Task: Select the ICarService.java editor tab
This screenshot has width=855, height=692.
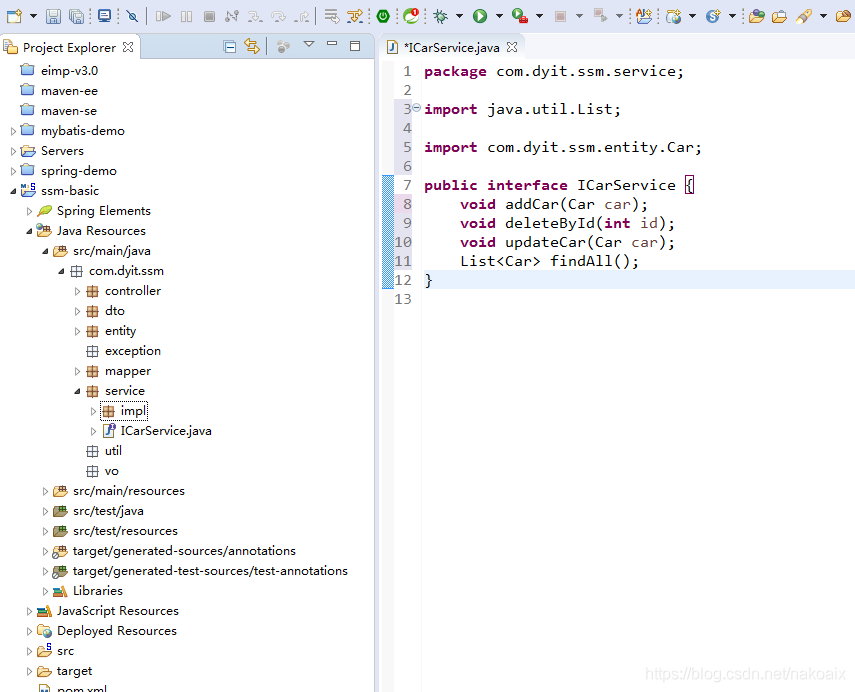Action: pos(450,47)
